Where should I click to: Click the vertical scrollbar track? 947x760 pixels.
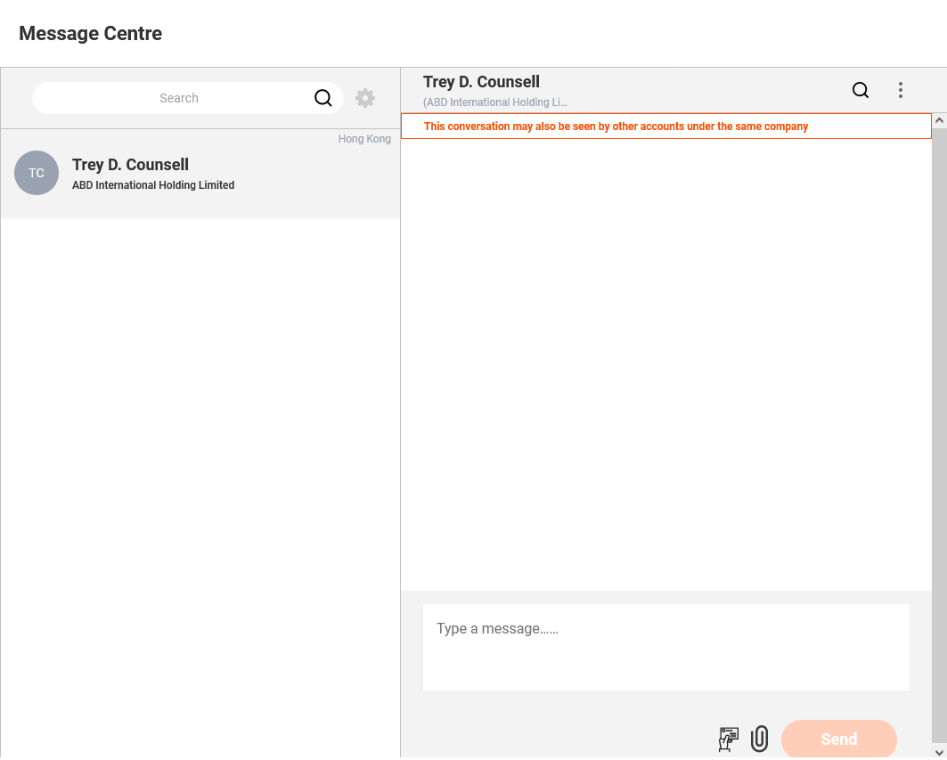(939, 436)
